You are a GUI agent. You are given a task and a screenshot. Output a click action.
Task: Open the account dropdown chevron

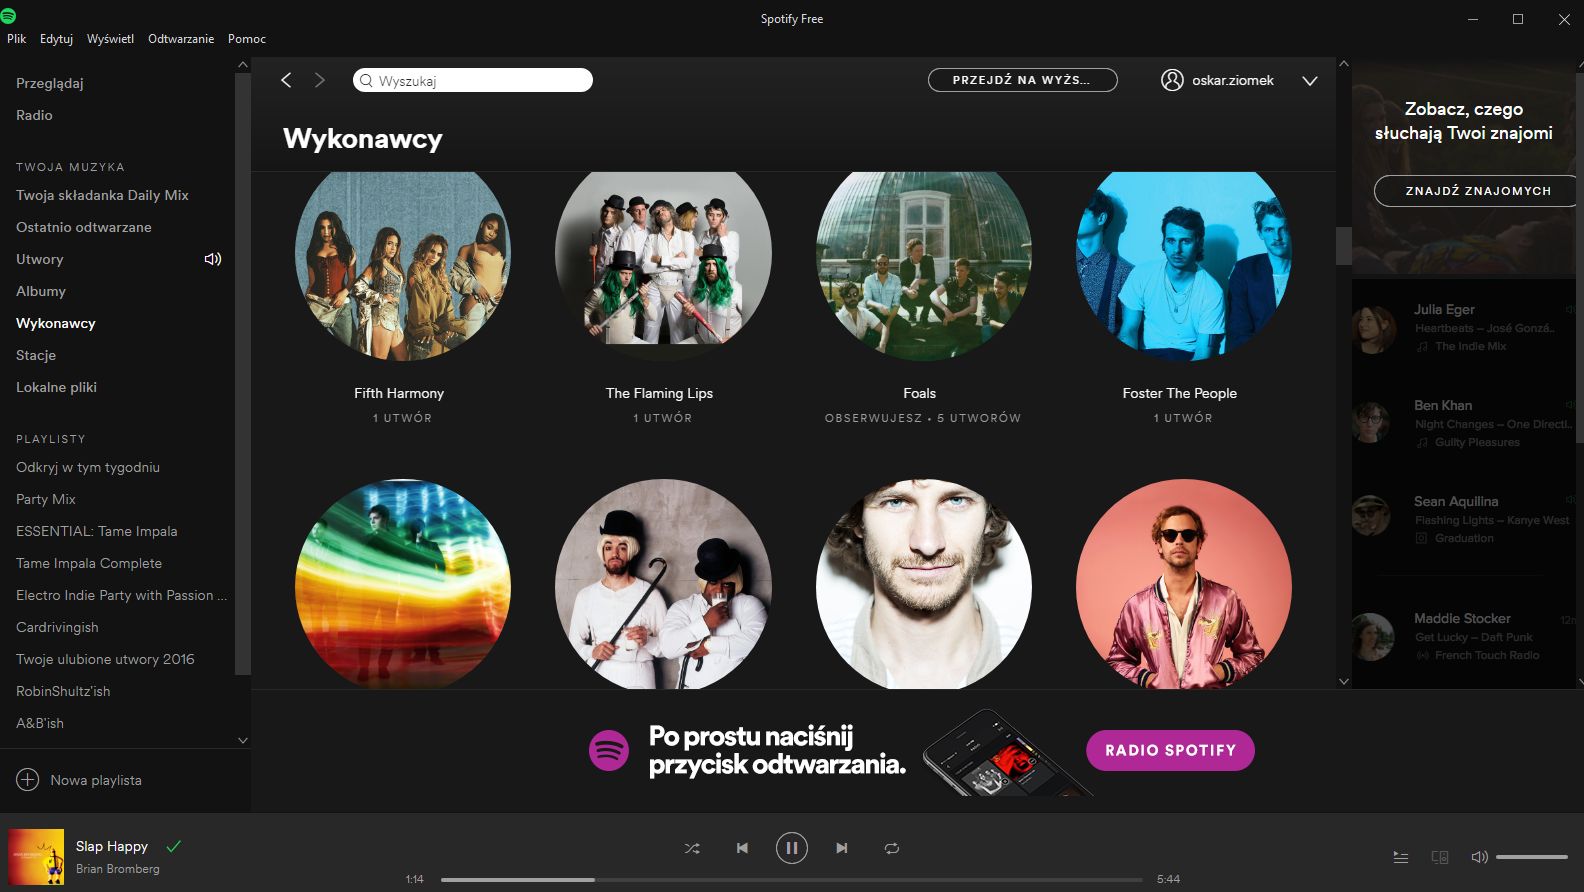(x=1310, y=81)
